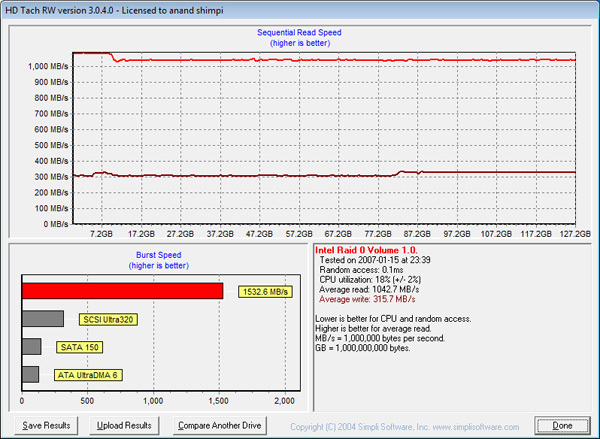
Task: Click the 47.2GB axis label
Action: 259,233
